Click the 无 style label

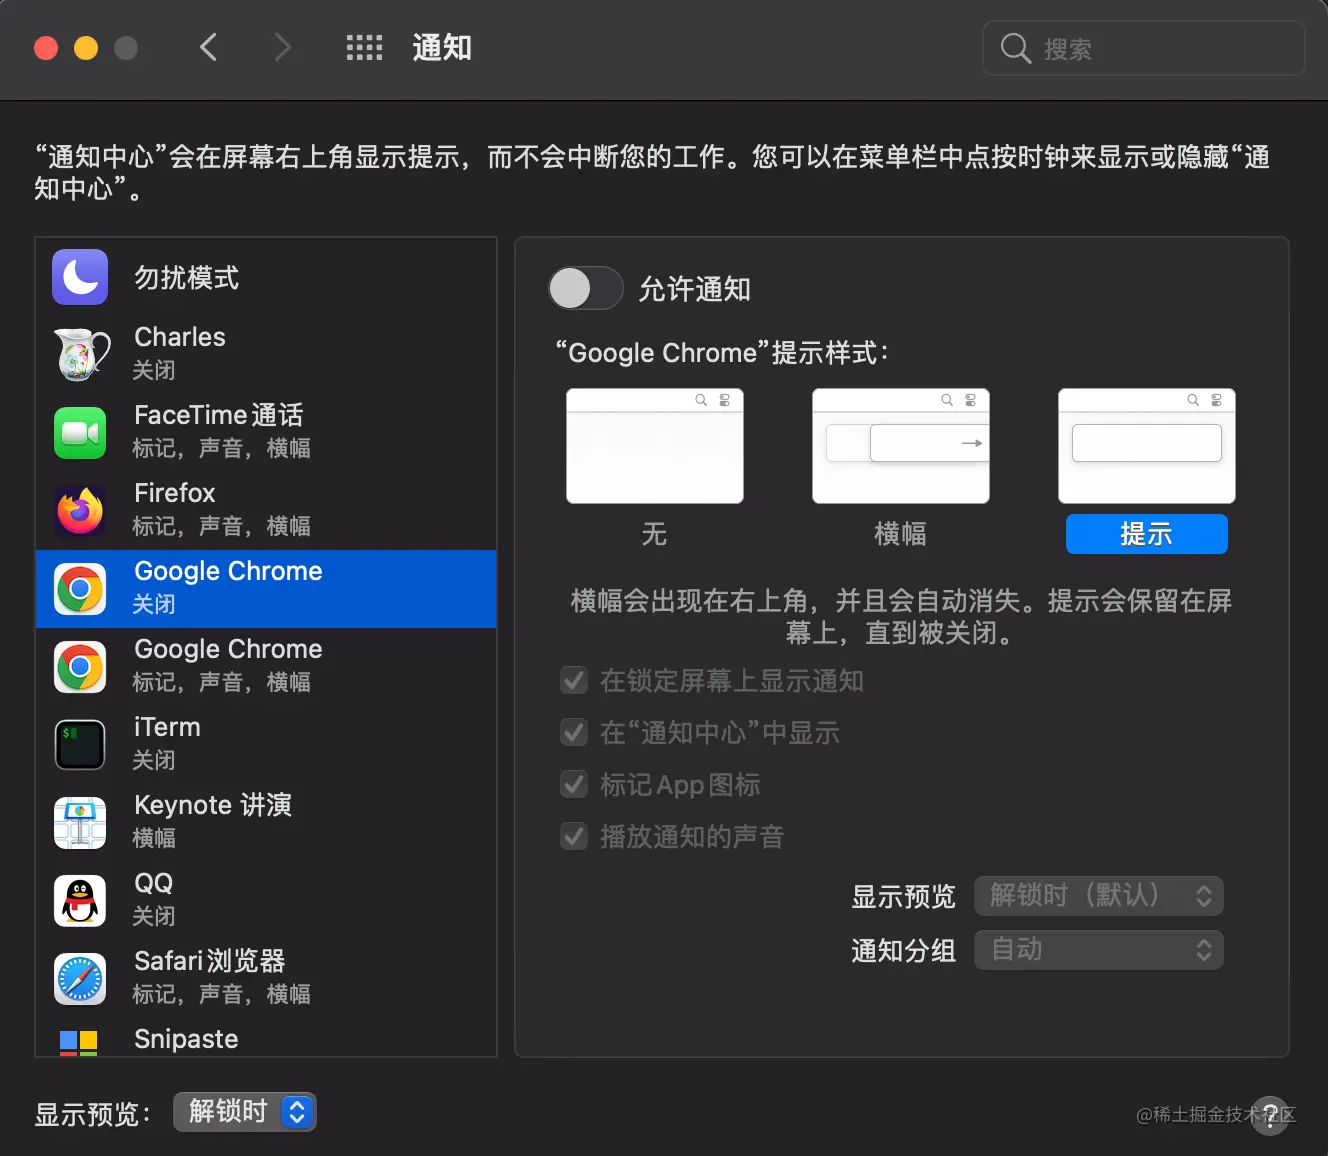(x=655, y=534)
